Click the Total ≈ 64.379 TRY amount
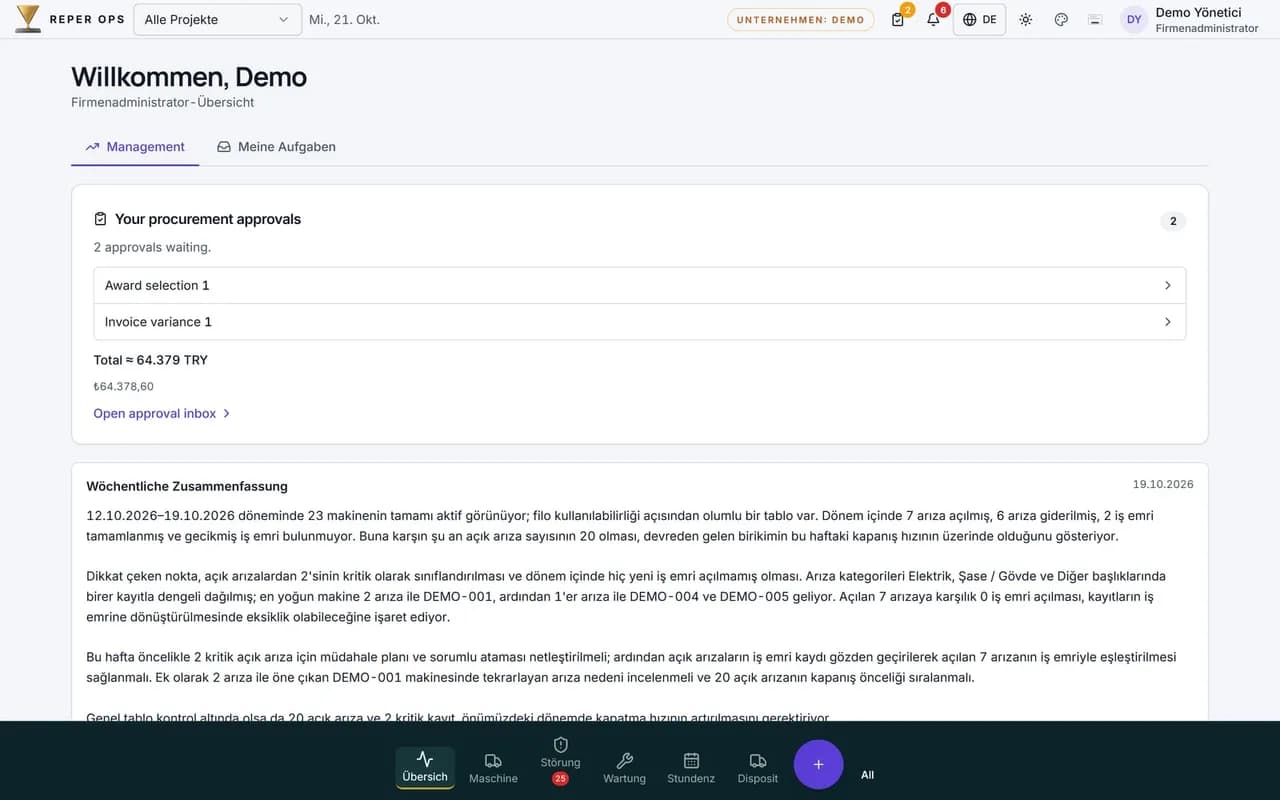 tap(151, 360)
